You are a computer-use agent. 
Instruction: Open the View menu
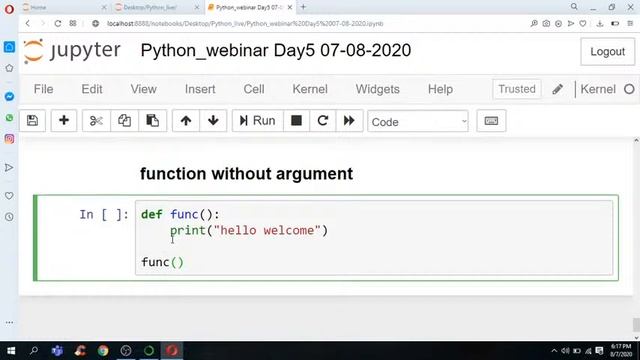[x=144, y=89]
